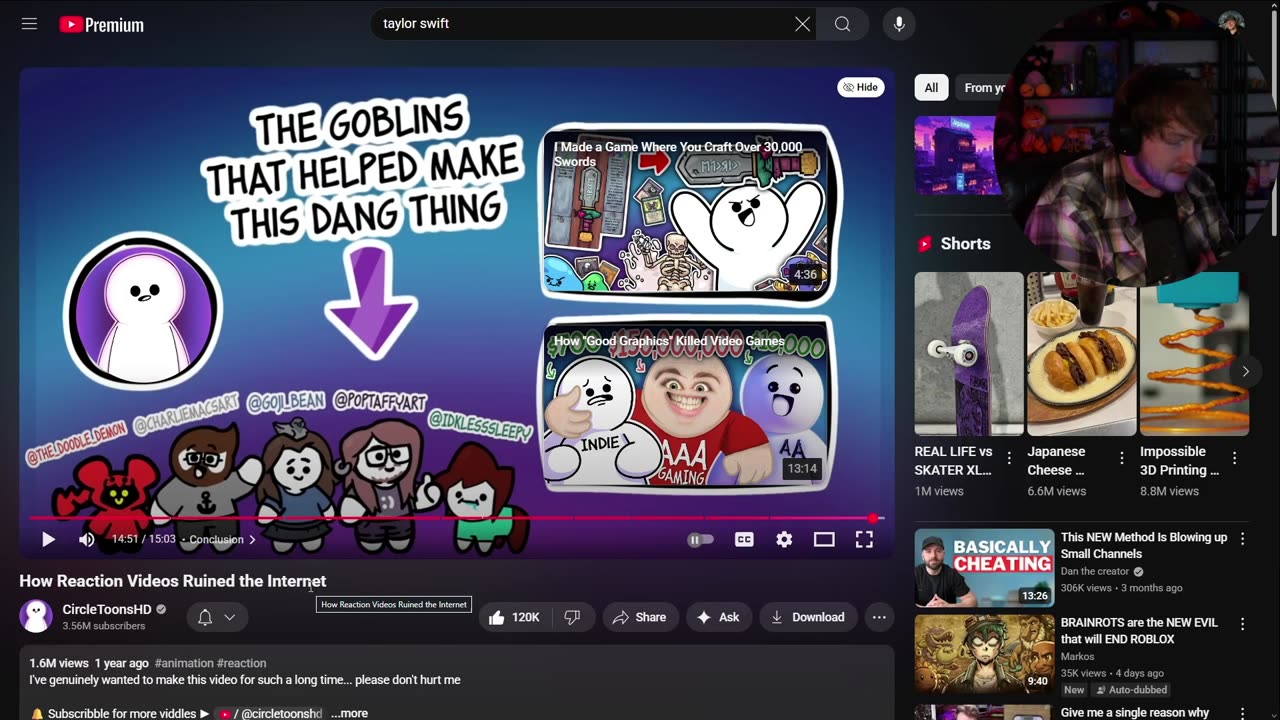Seek on the red video progress bar

point(456,518)
